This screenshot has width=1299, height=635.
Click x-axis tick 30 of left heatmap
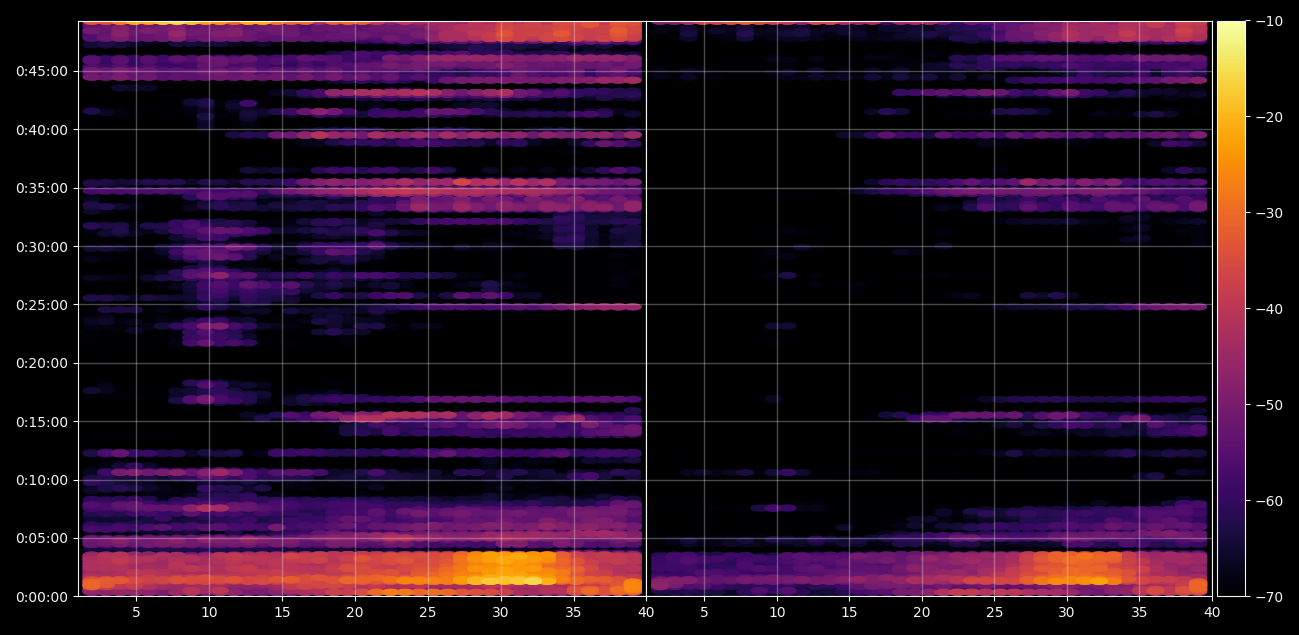(x=500, y=611)
